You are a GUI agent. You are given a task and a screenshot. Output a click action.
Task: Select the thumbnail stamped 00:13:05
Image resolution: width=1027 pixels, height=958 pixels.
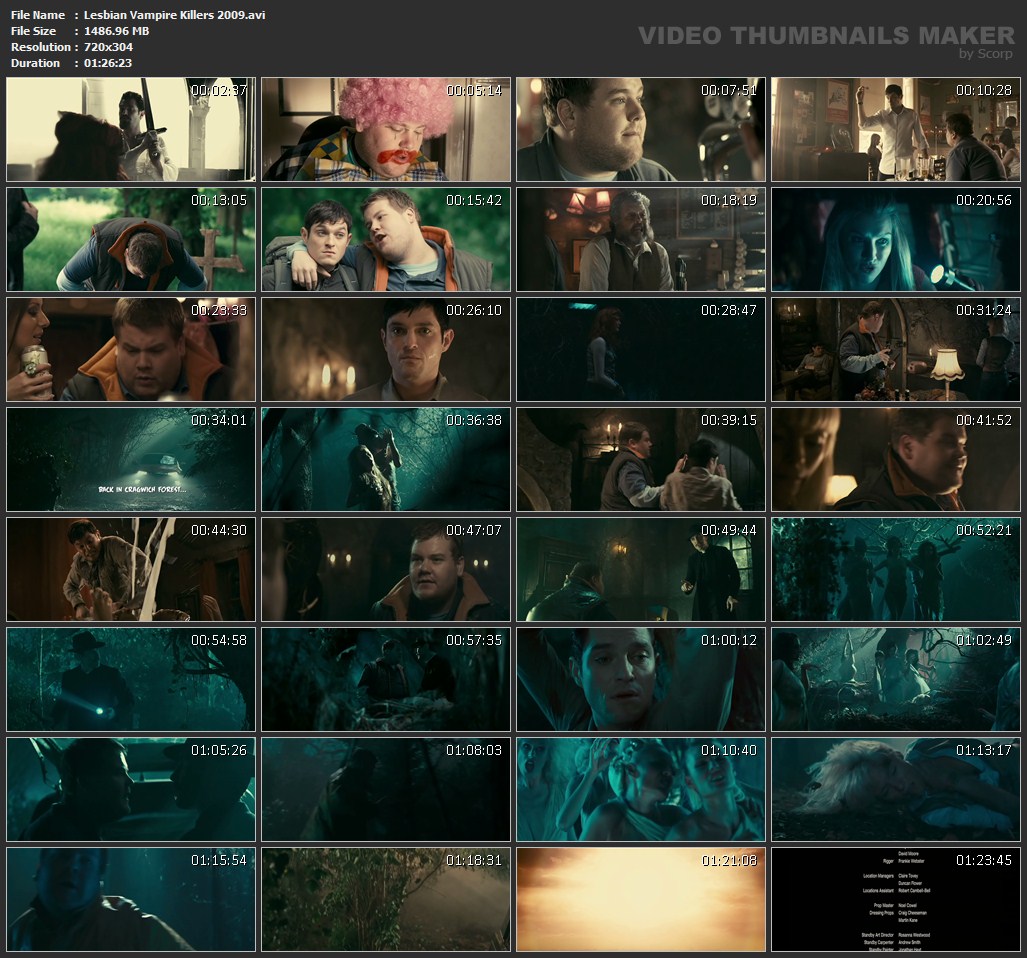[x=131, y=239]
